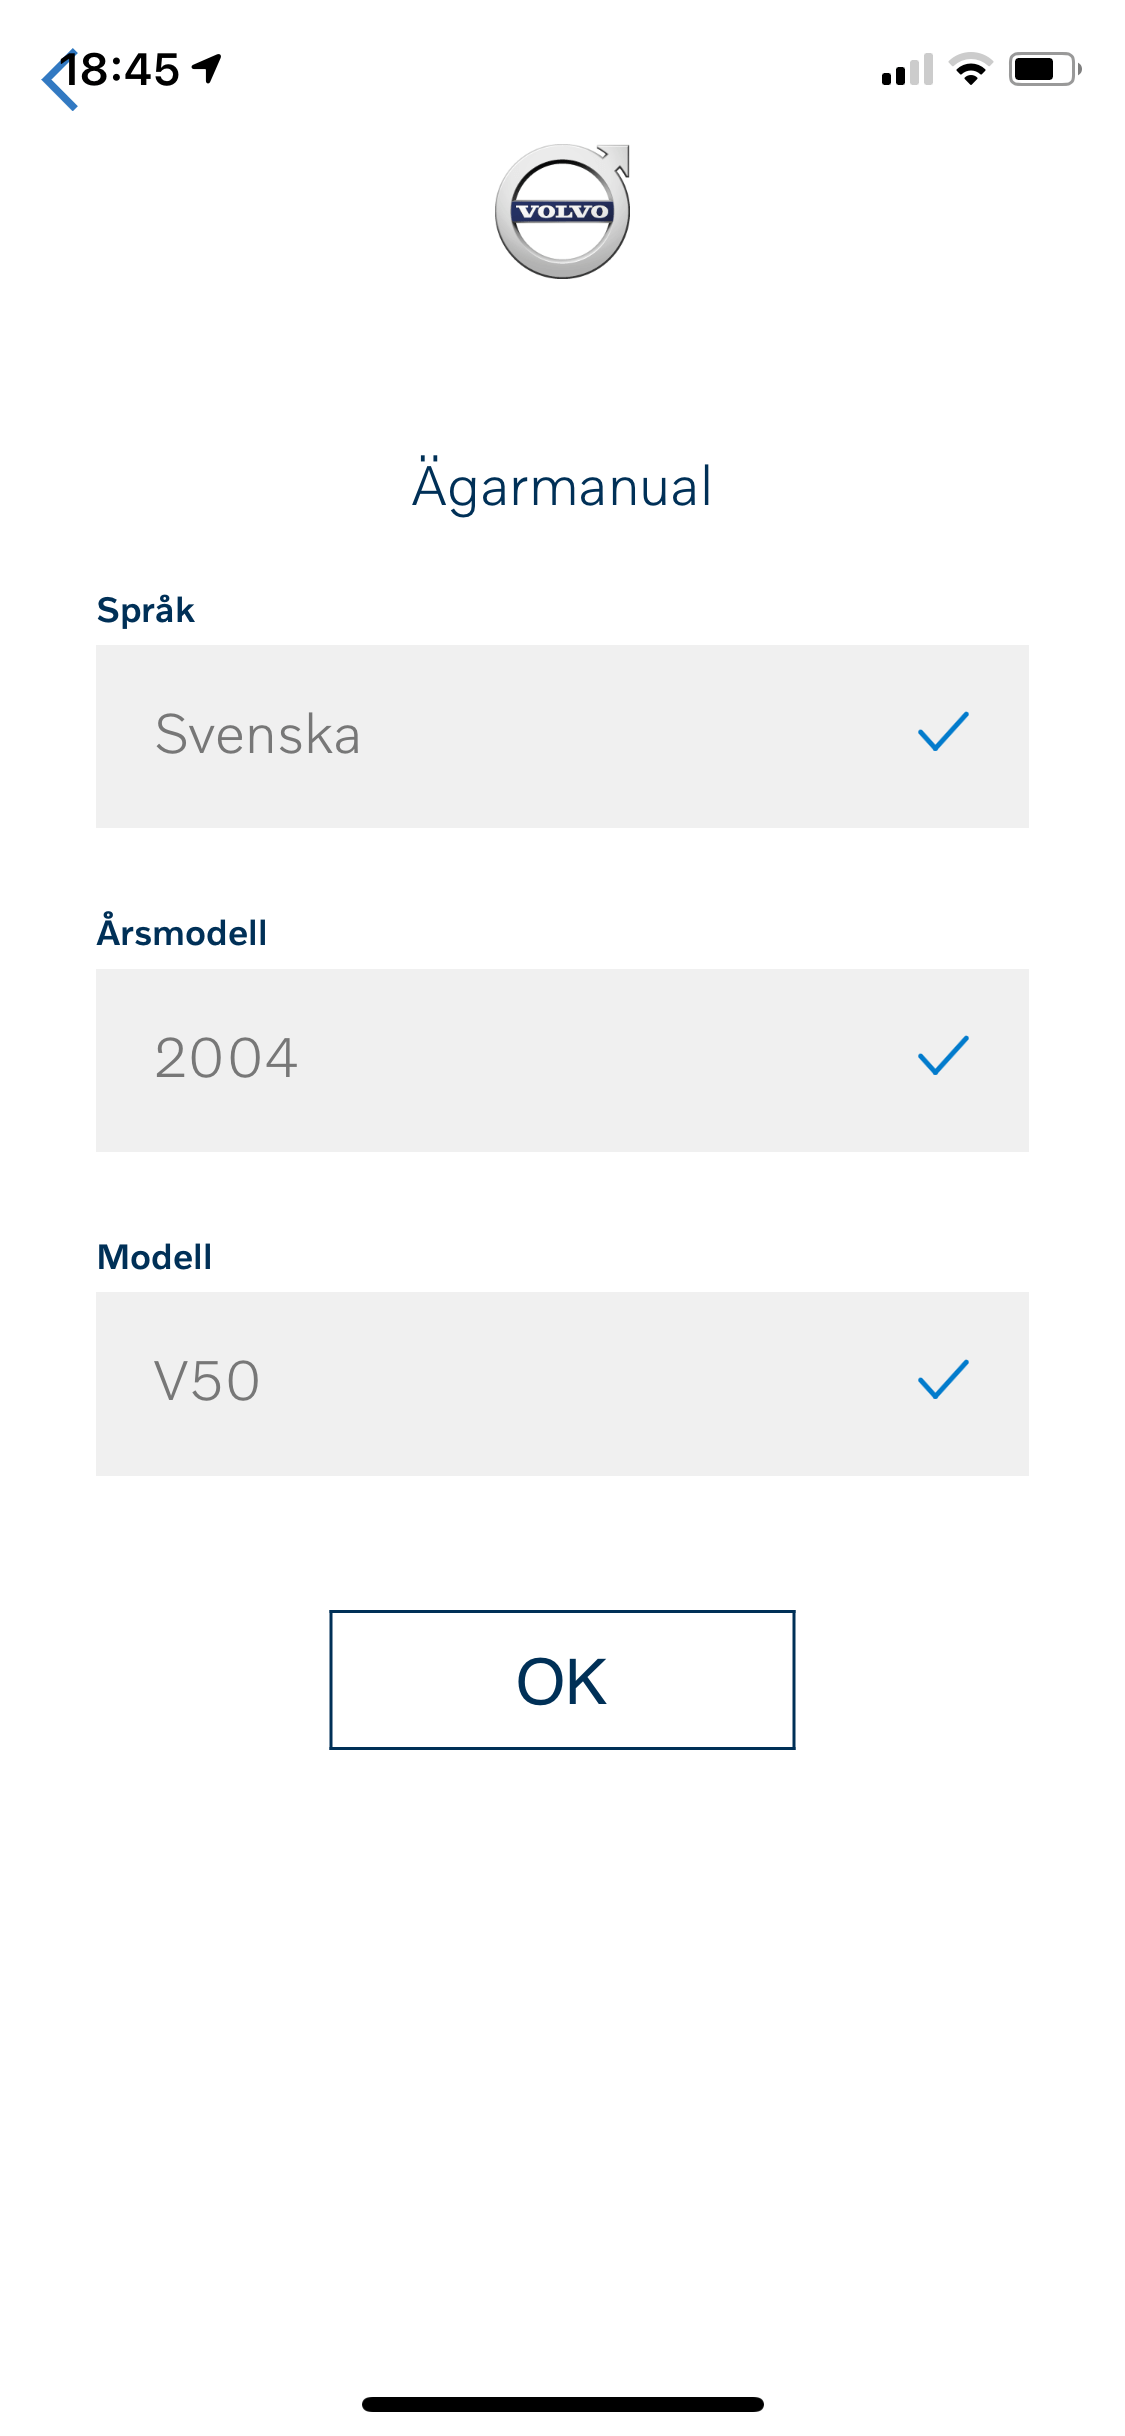Tap the 18:45 clock in status bar
Viewport: 1125px width, 2436px height.
(122, 70)
